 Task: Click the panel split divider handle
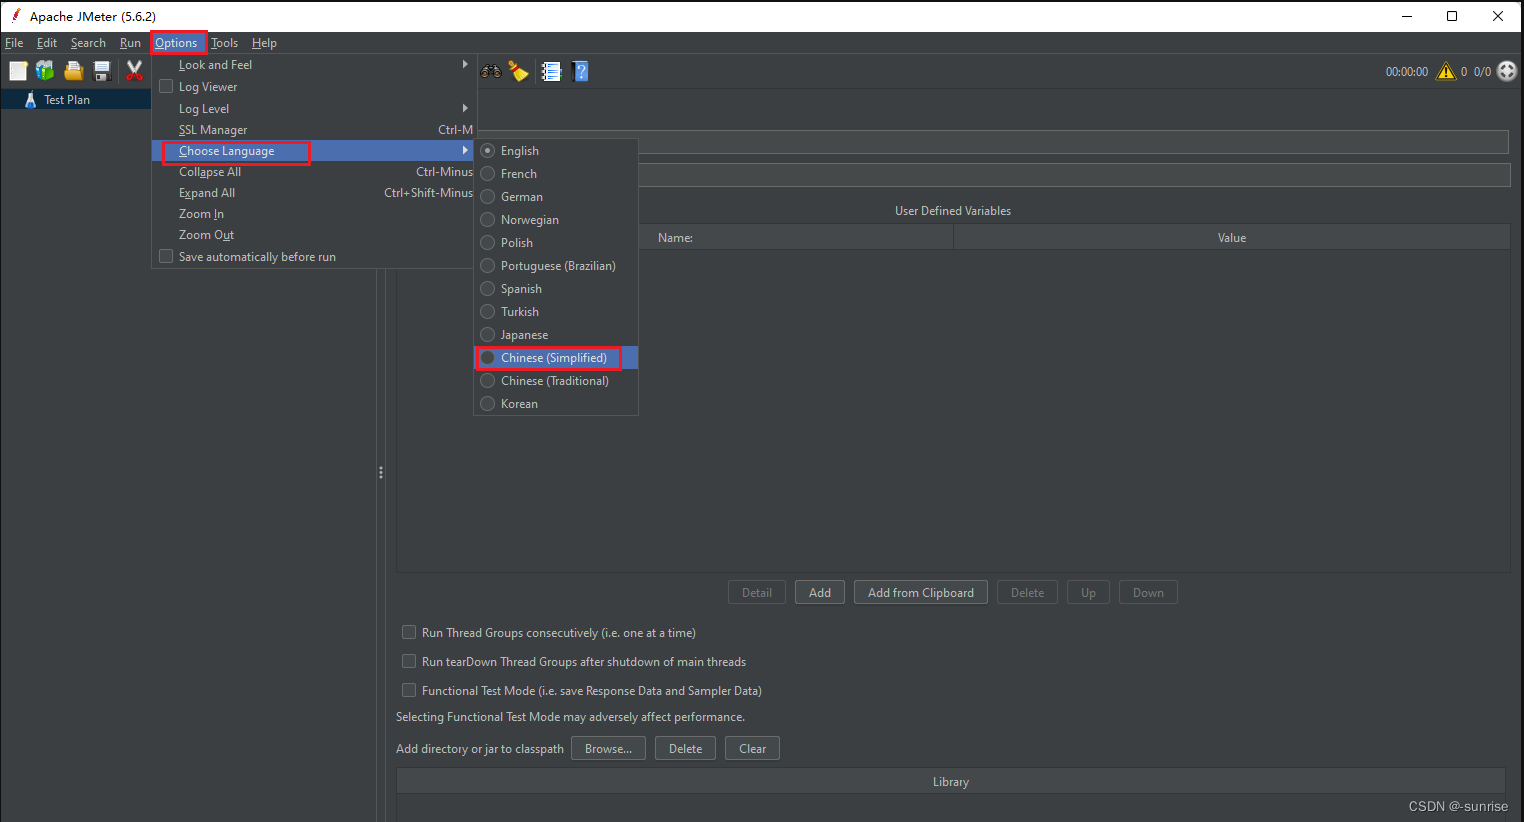click(381, 472)
